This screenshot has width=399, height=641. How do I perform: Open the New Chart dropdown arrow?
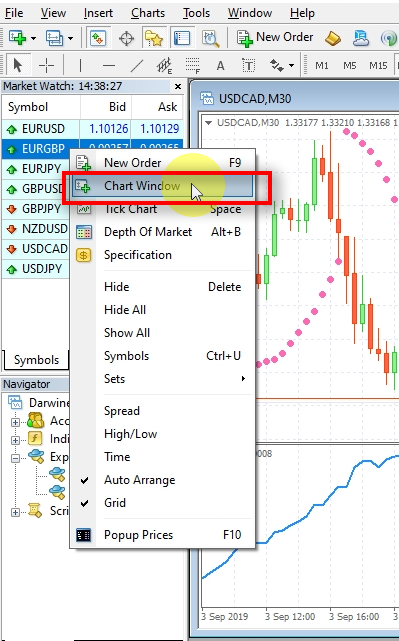pyautogui.click(x=34, y=38)
